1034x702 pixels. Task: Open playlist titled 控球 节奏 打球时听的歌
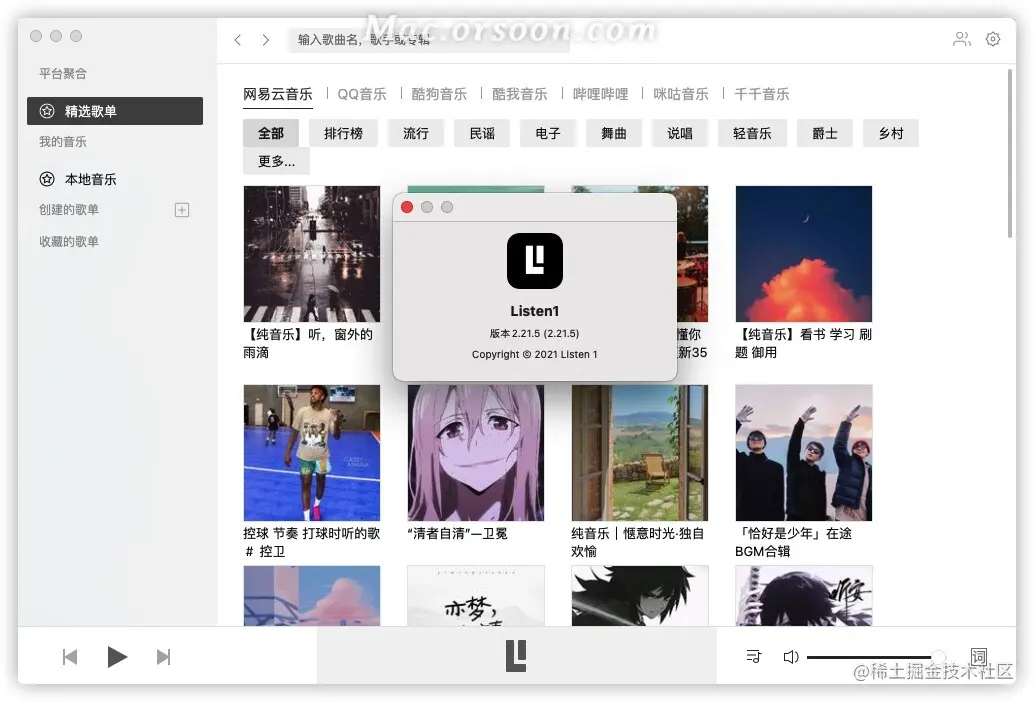pyautogui.click(x=312, y=542)
